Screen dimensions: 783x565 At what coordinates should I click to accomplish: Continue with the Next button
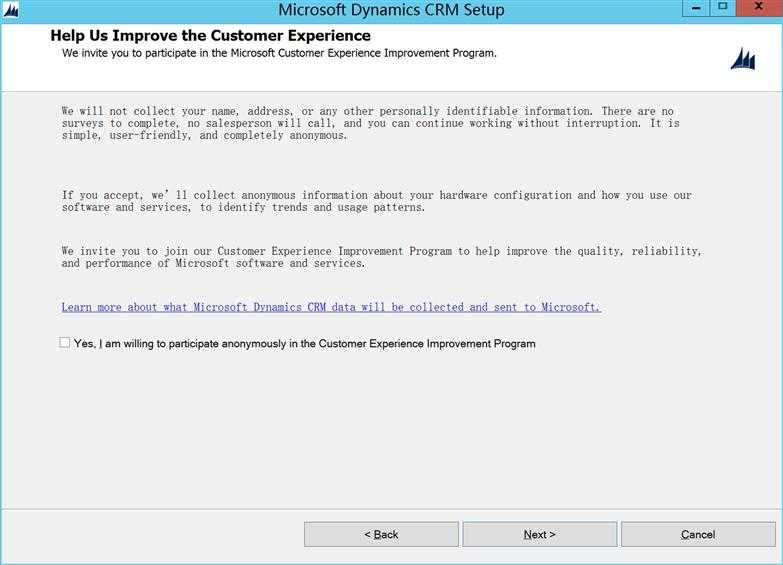539,535
